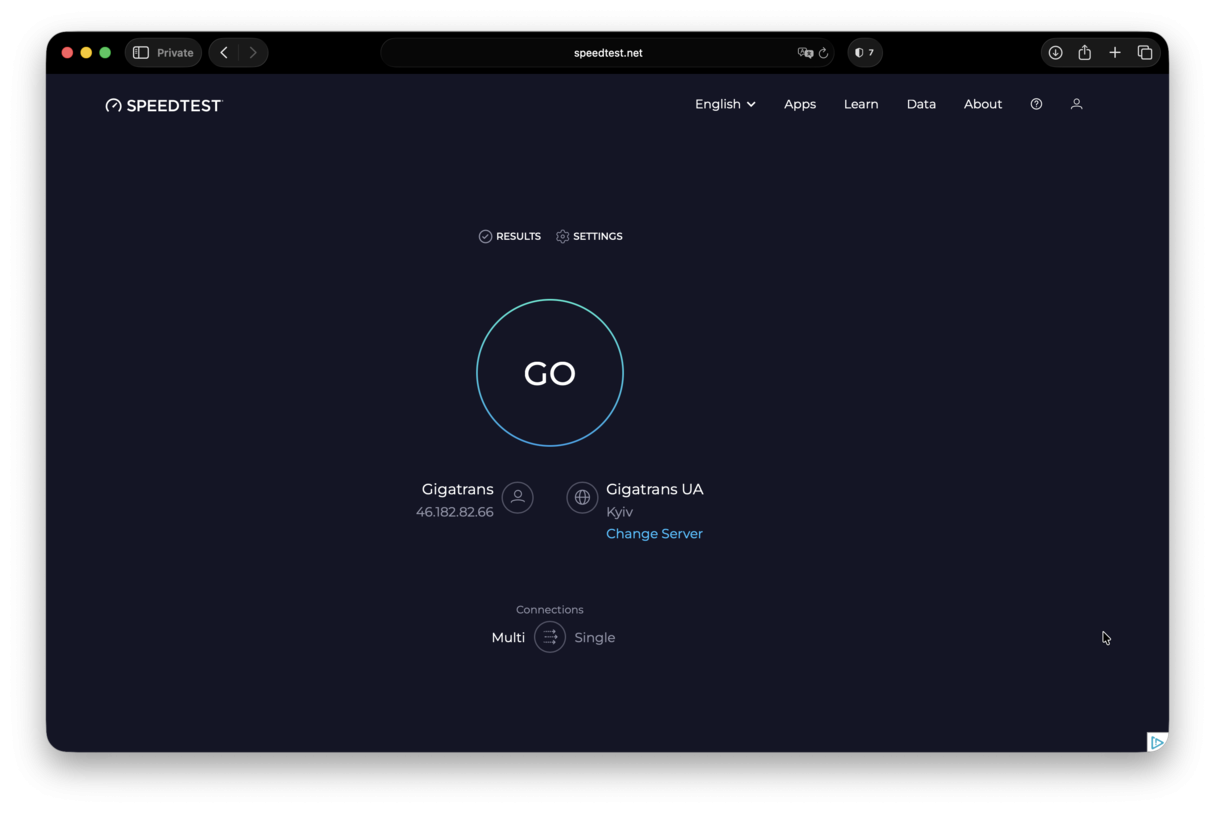Click the speedtest.net address bar
Image resolution: width=1215 pixels, height=813 pixels.
(x=607, y=52)
